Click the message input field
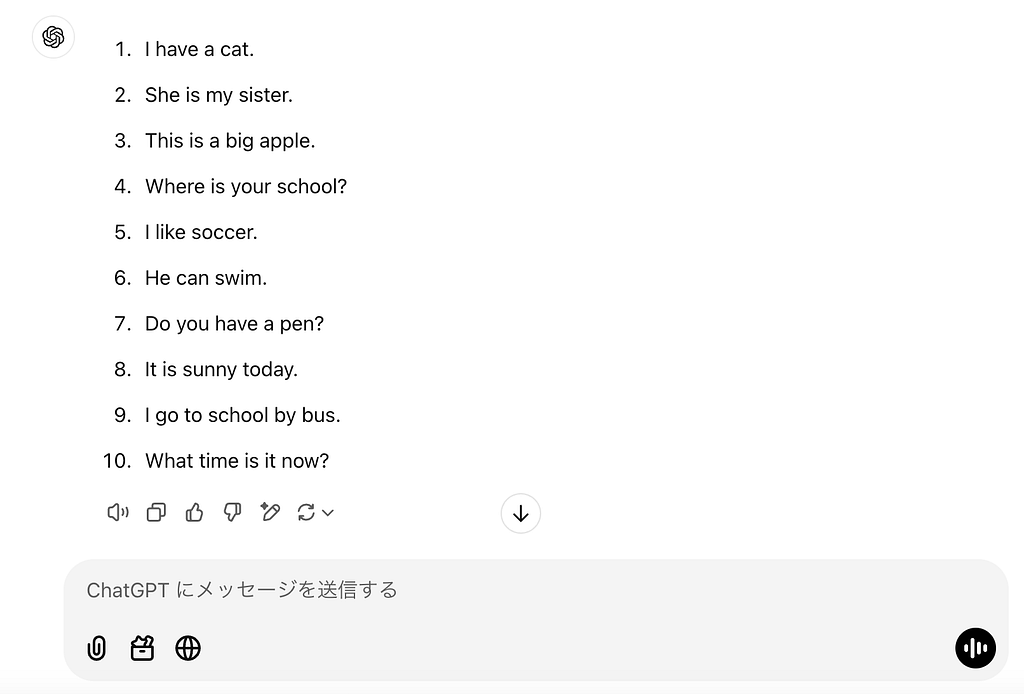The width and height of the screenshot is (1024, 694). 400,590
